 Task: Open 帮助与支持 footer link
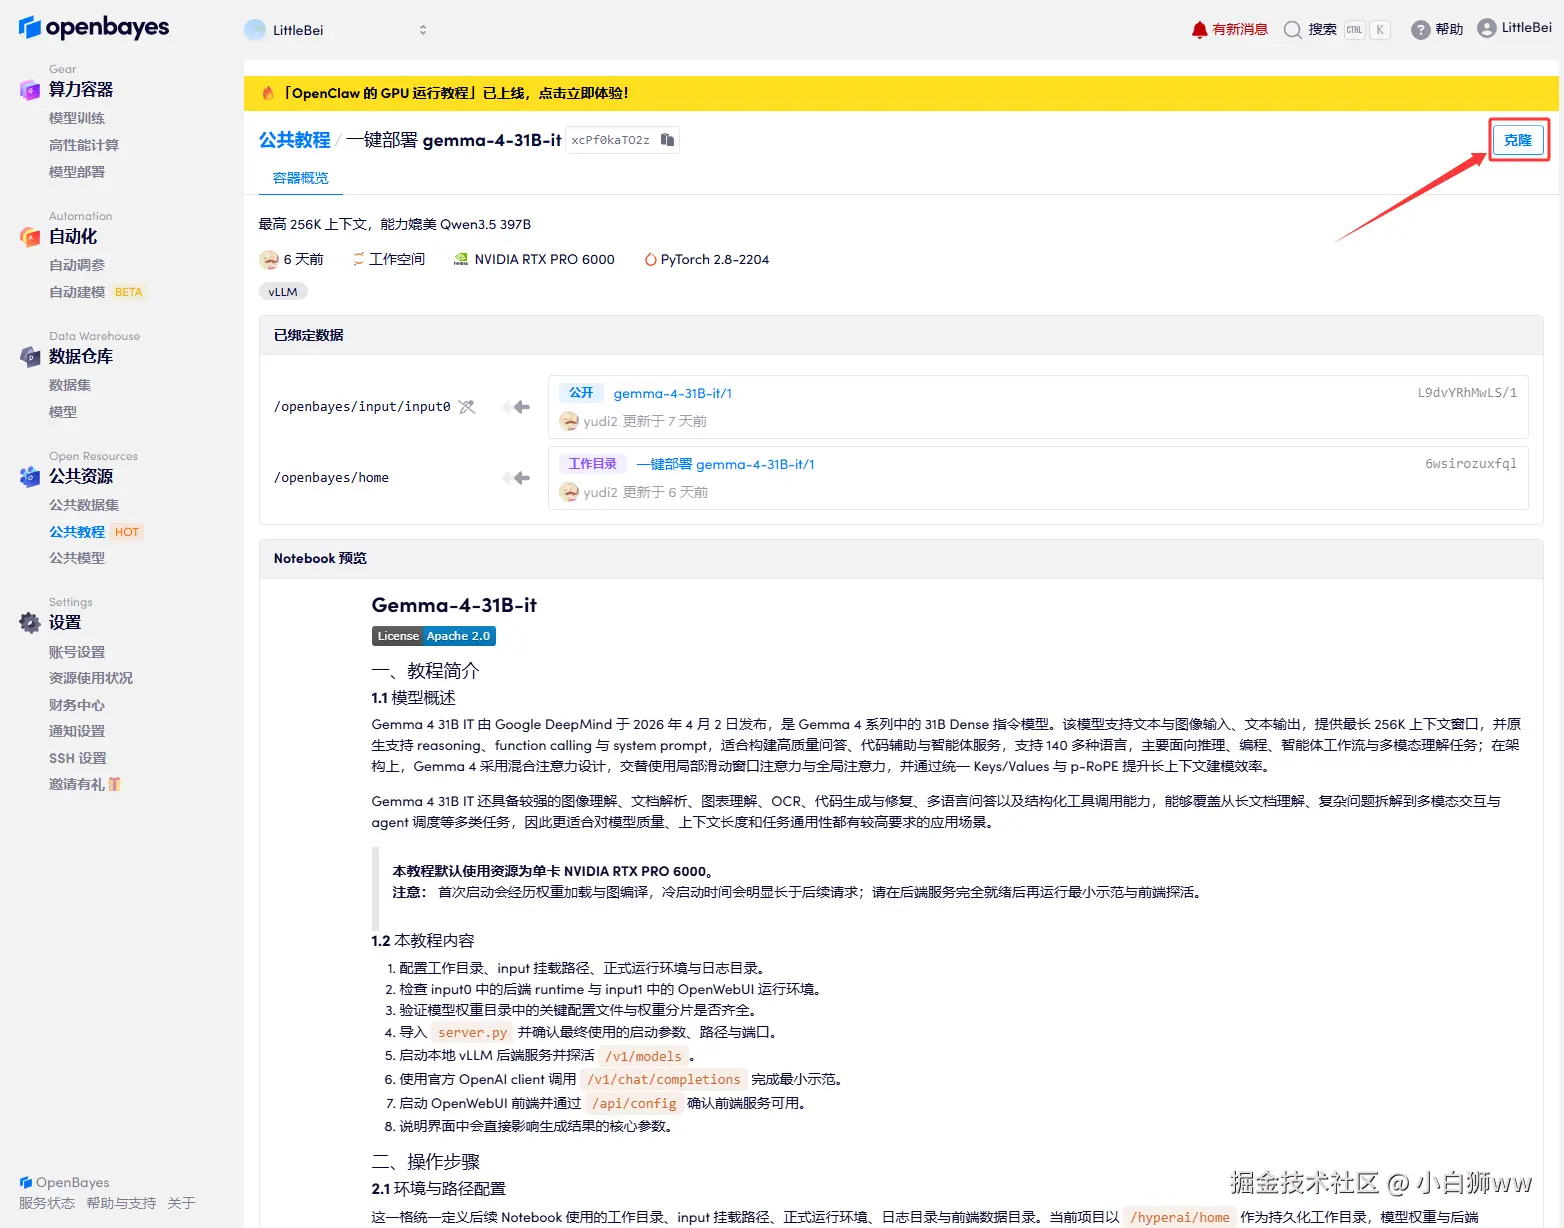pos(121,1203)
